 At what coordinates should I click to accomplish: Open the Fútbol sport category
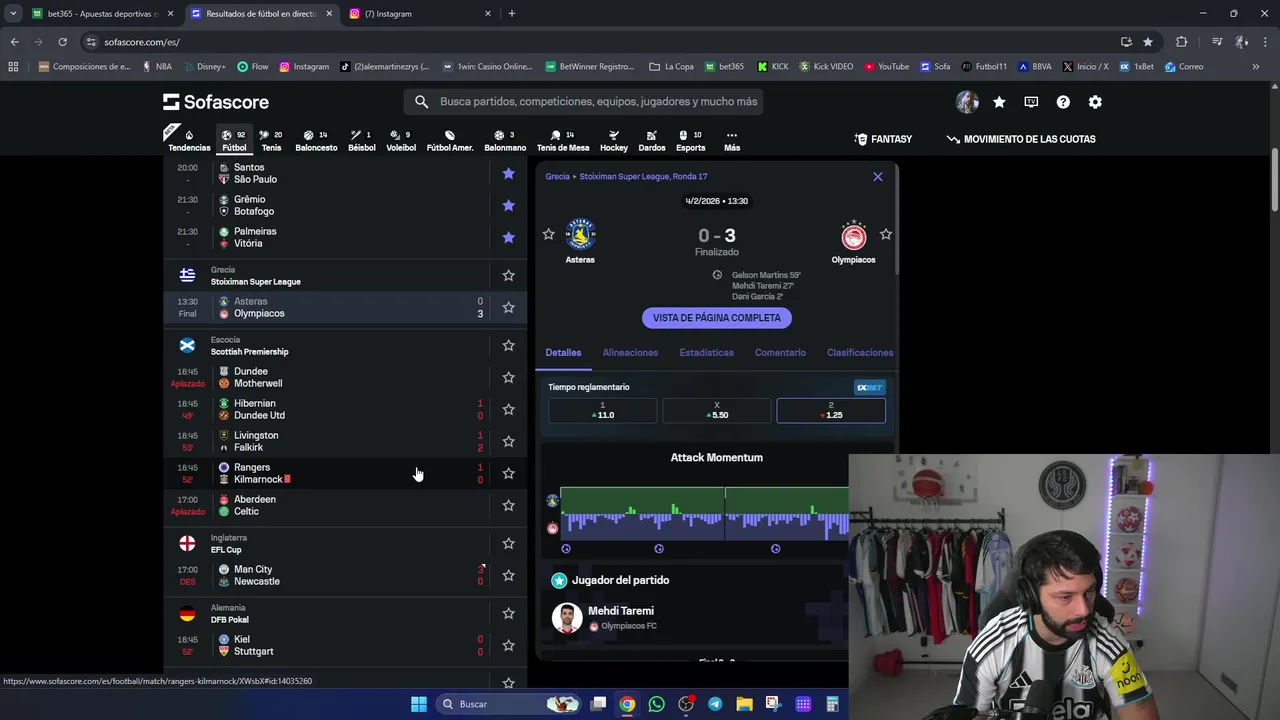(234, 140)
